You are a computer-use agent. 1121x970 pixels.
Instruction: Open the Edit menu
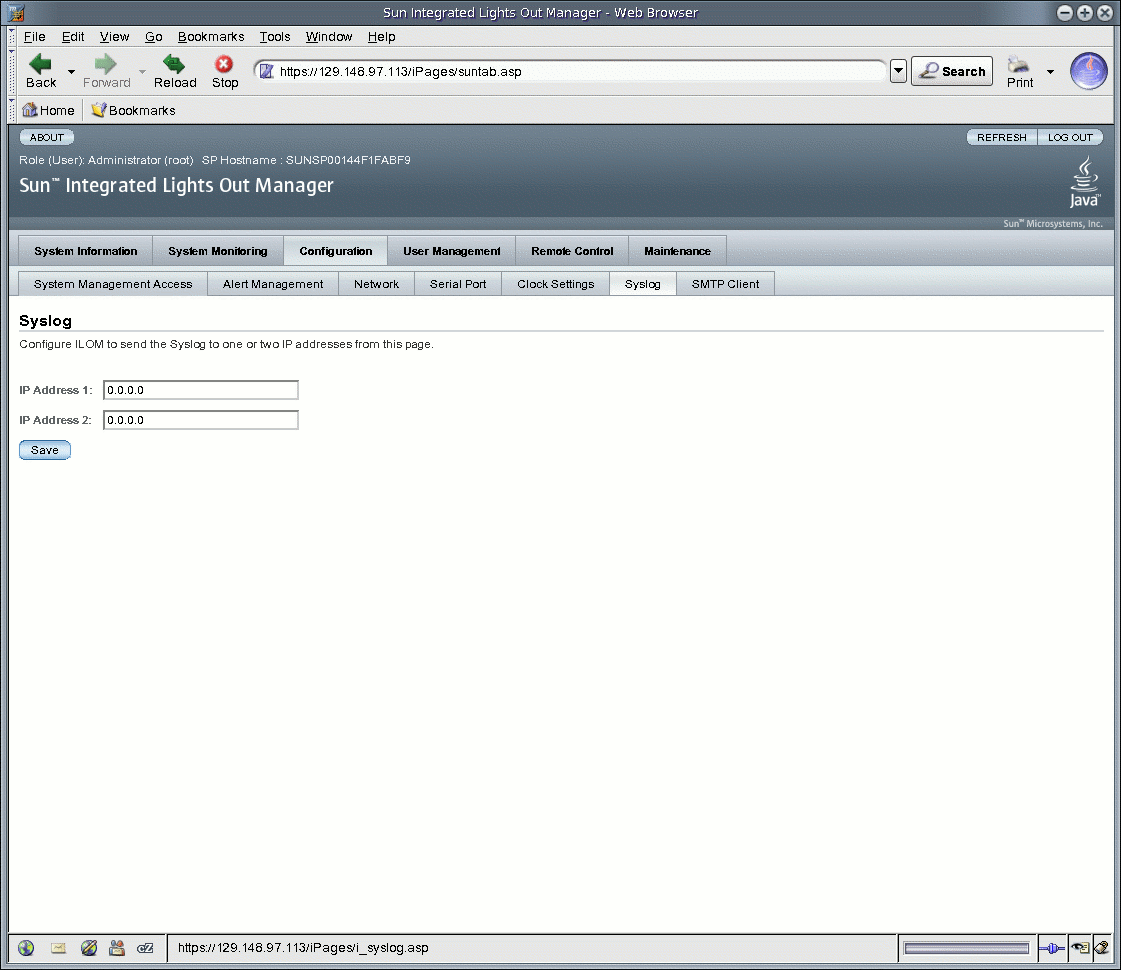(73, 36)
